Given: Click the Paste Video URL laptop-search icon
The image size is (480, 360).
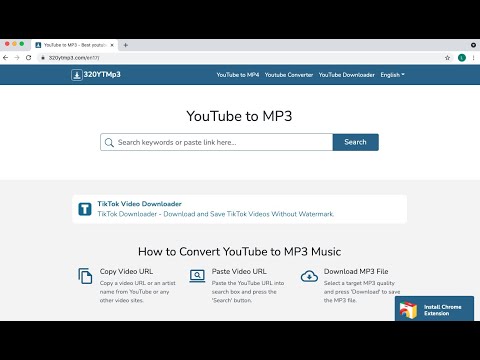Looking at the screenshot, I should (197, 276).
